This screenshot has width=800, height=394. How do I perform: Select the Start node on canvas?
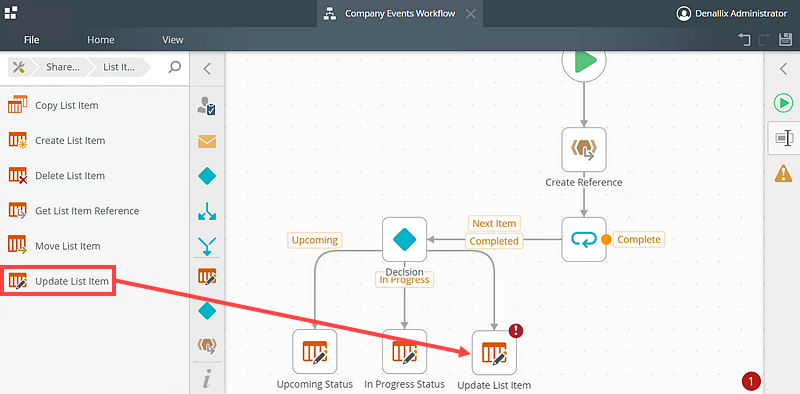coord(584,61)
